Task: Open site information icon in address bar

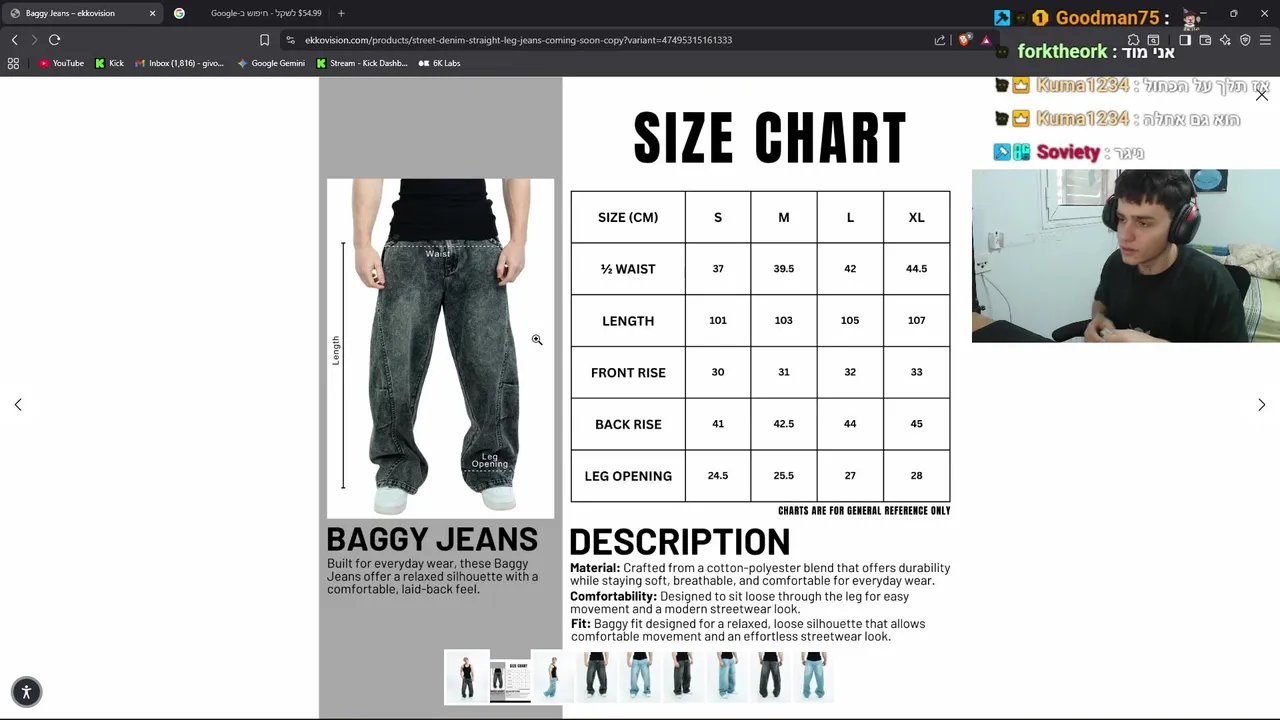Action: [x=290, y=40]
